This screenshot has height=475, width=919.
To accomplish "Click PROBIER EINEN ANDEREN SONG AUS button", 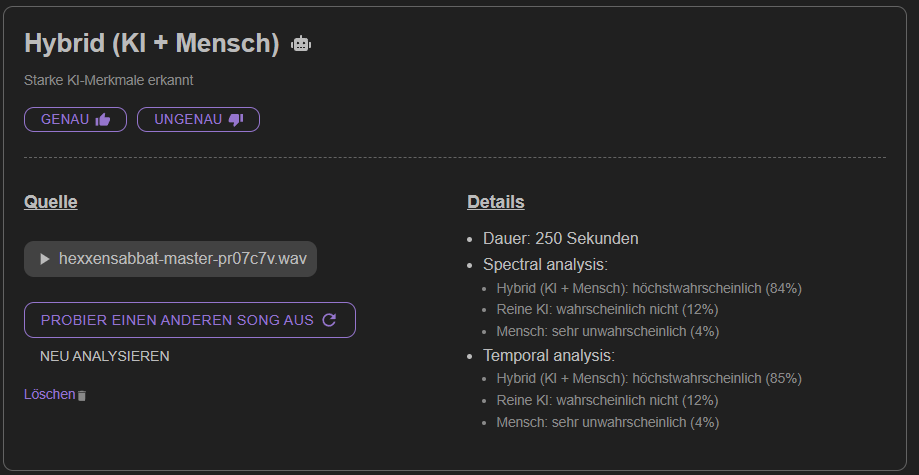I will (190, 320).
